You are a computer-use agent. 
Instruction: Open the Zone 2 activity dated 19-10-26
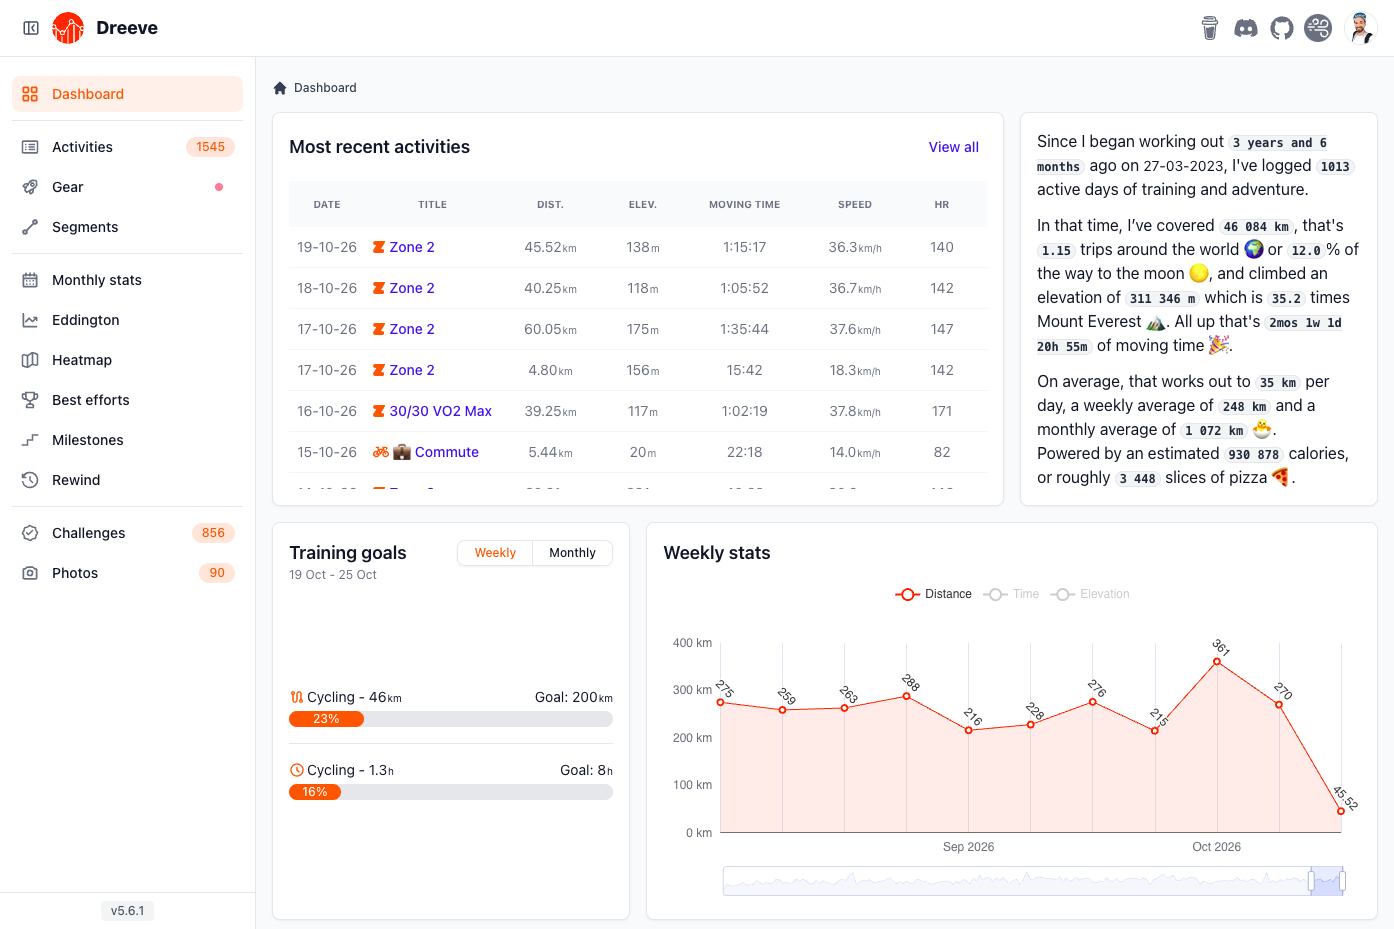point(411,247)
